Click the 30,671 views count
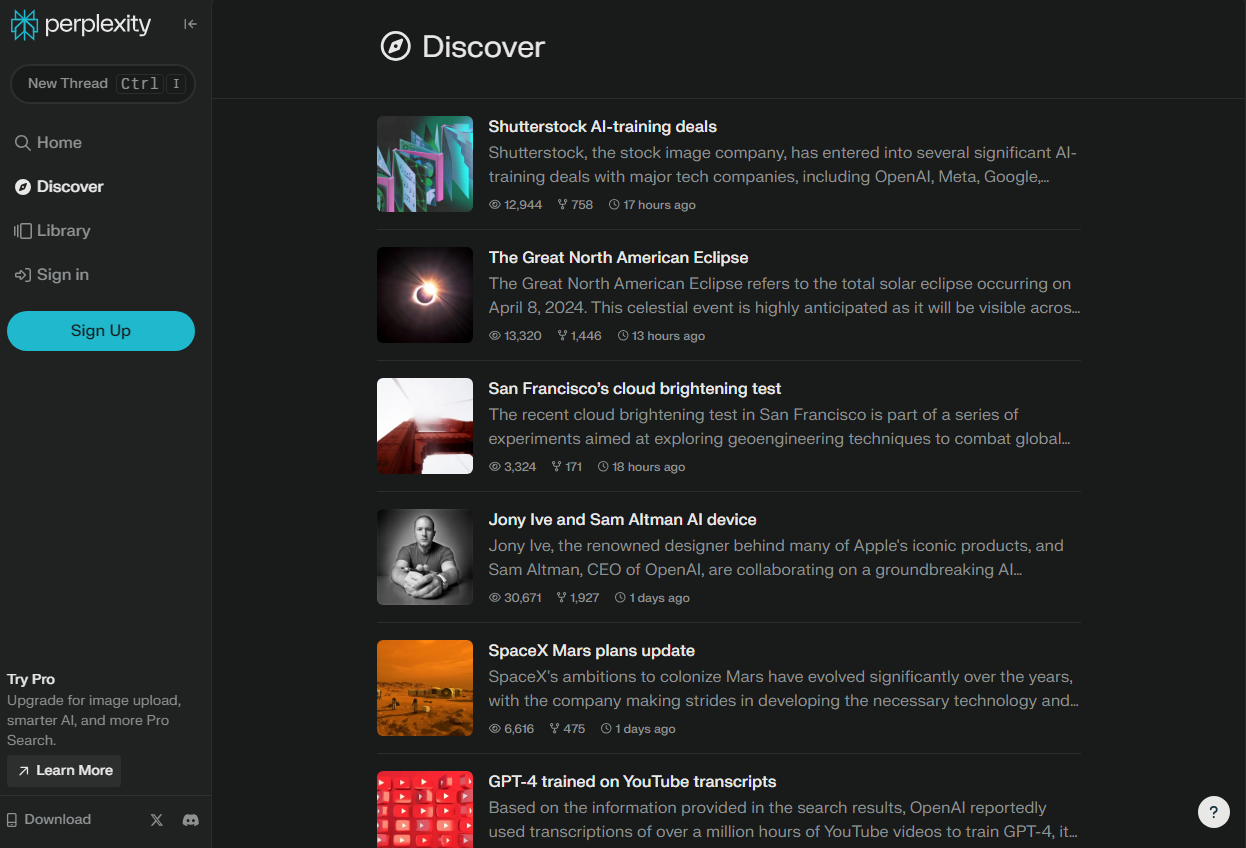This screenshot has height=848, width=1246. click(x=515, y=598)
